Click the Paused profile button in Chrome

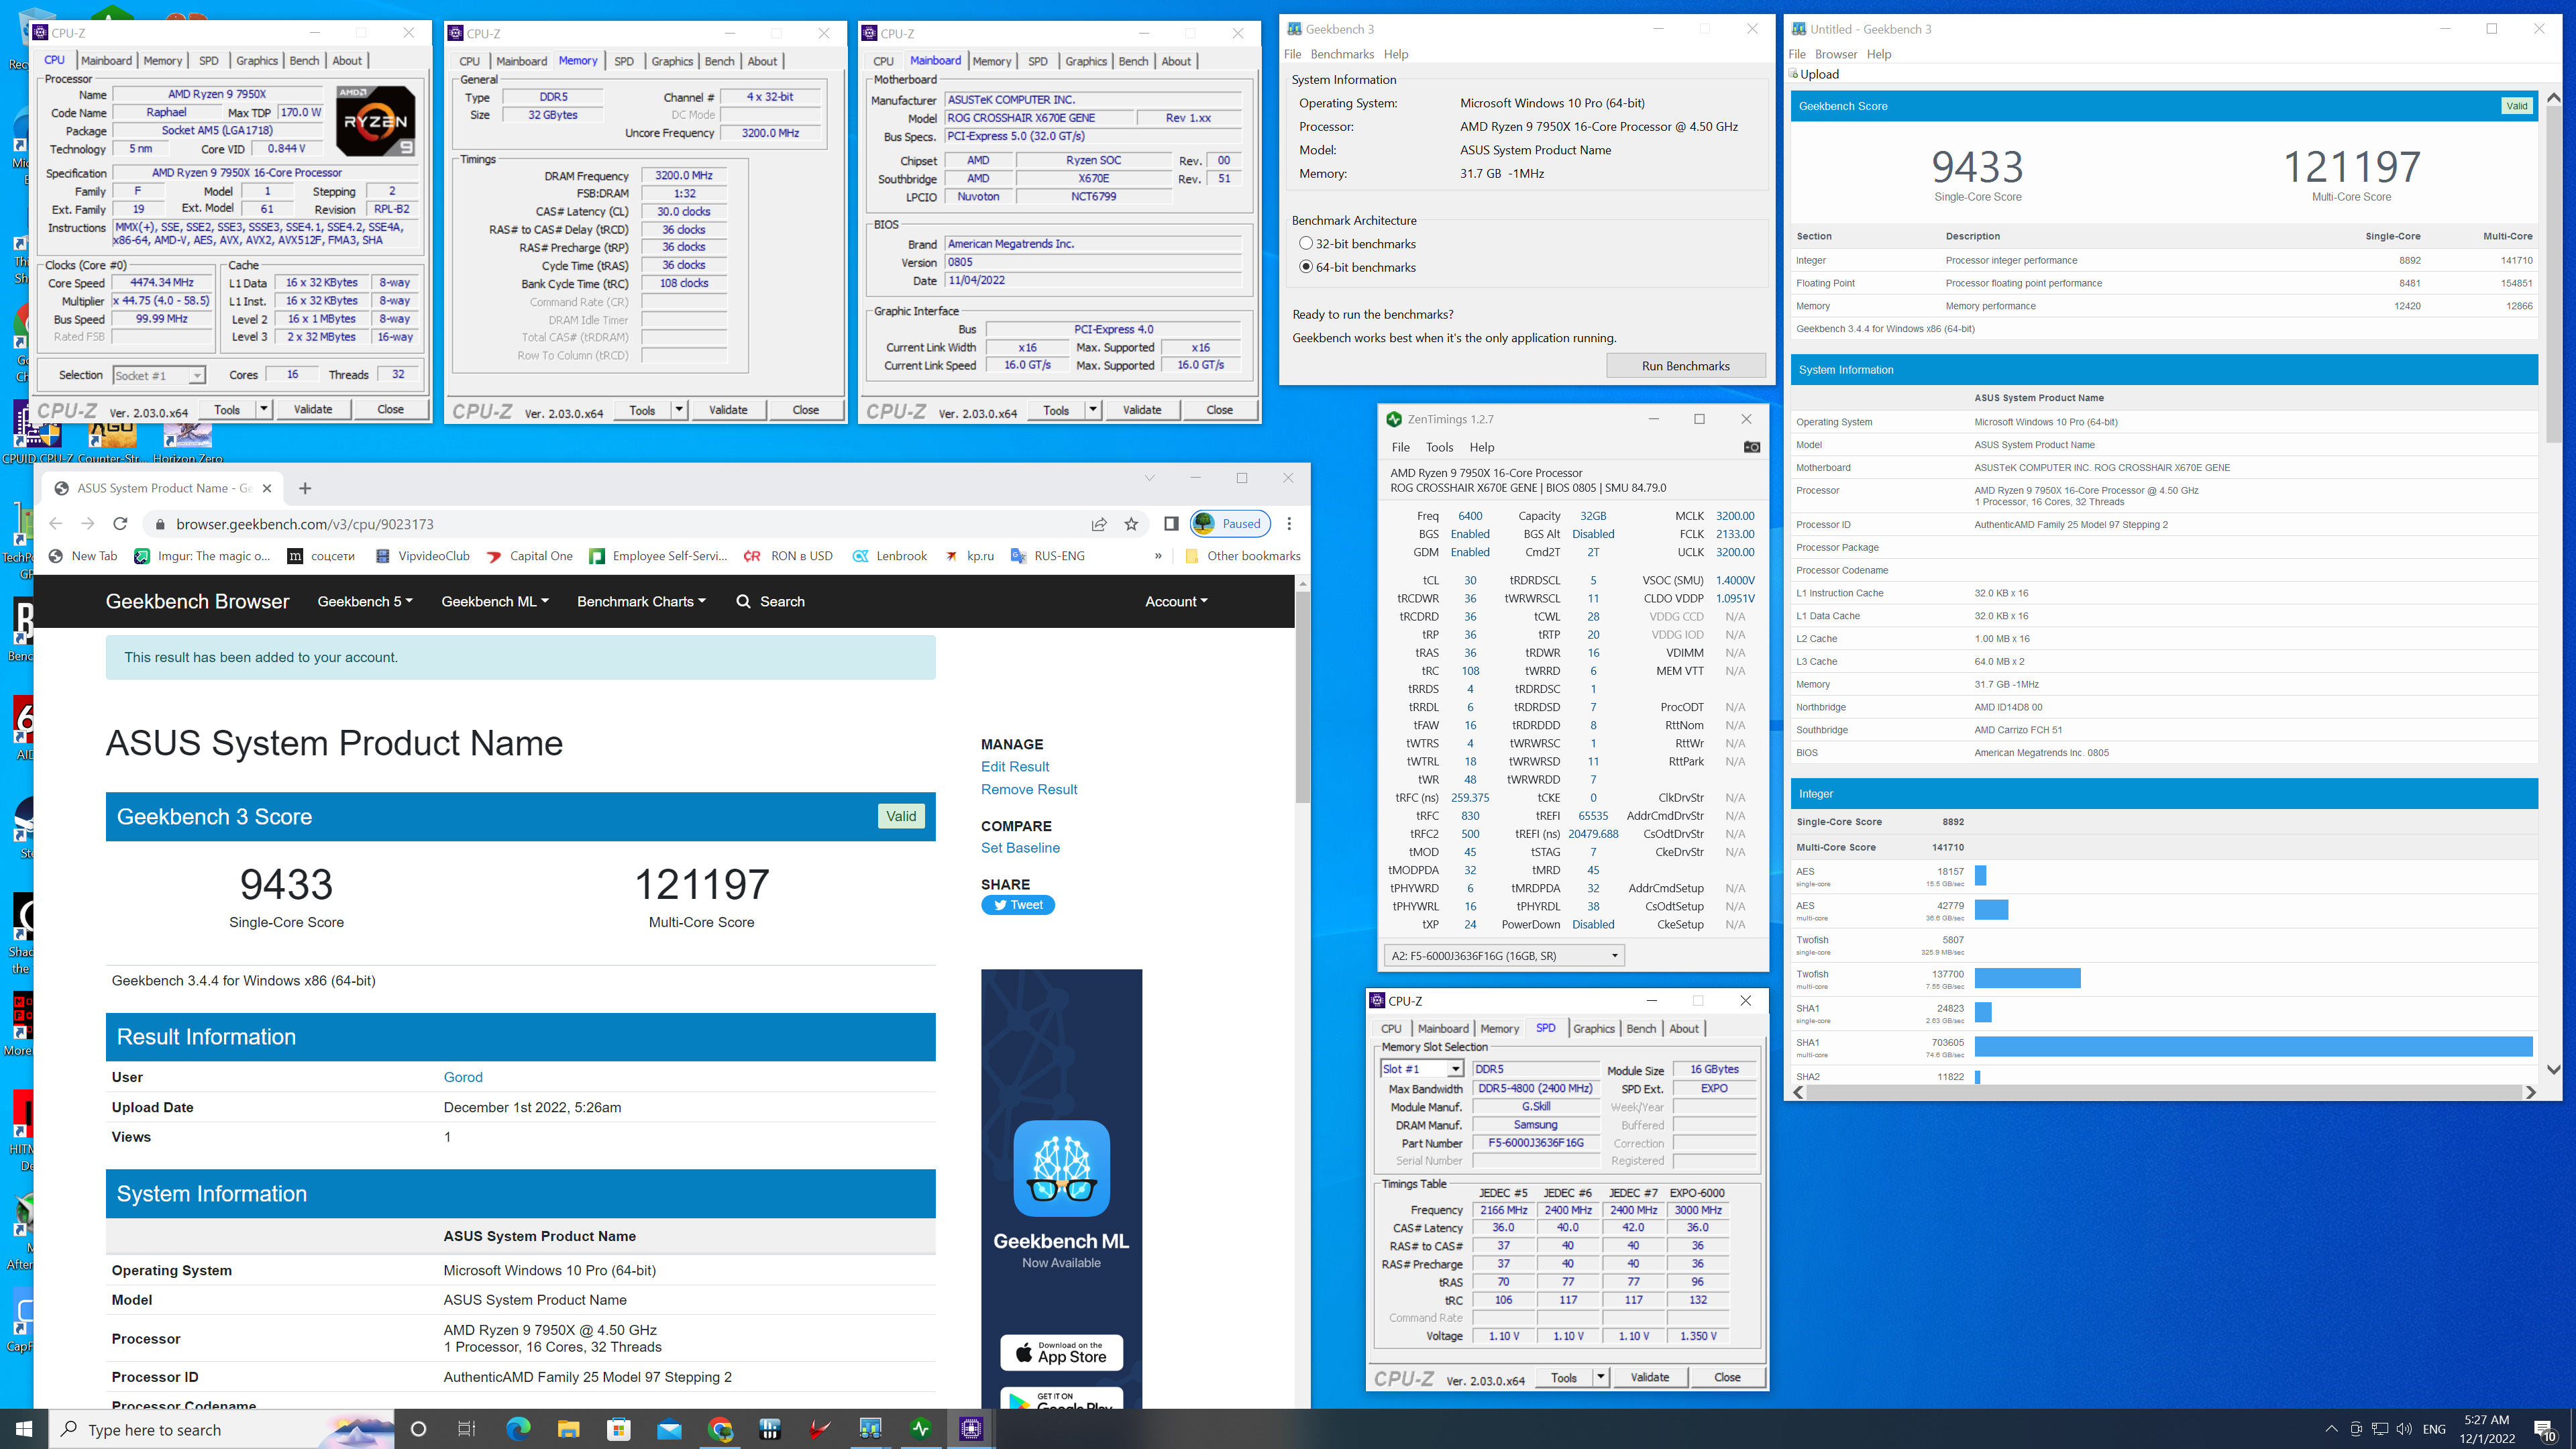pyautogui.click(x=1230, y=524)
